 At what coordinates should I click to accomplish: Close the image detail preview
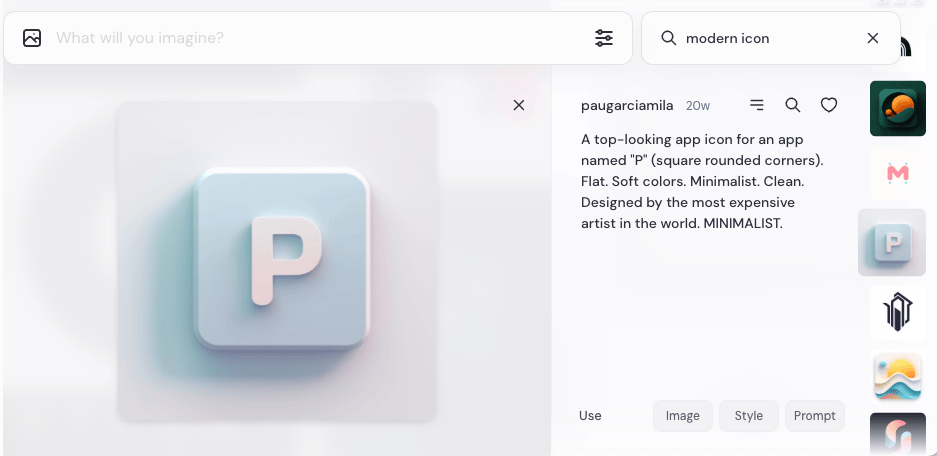click(x=518, y=105)
